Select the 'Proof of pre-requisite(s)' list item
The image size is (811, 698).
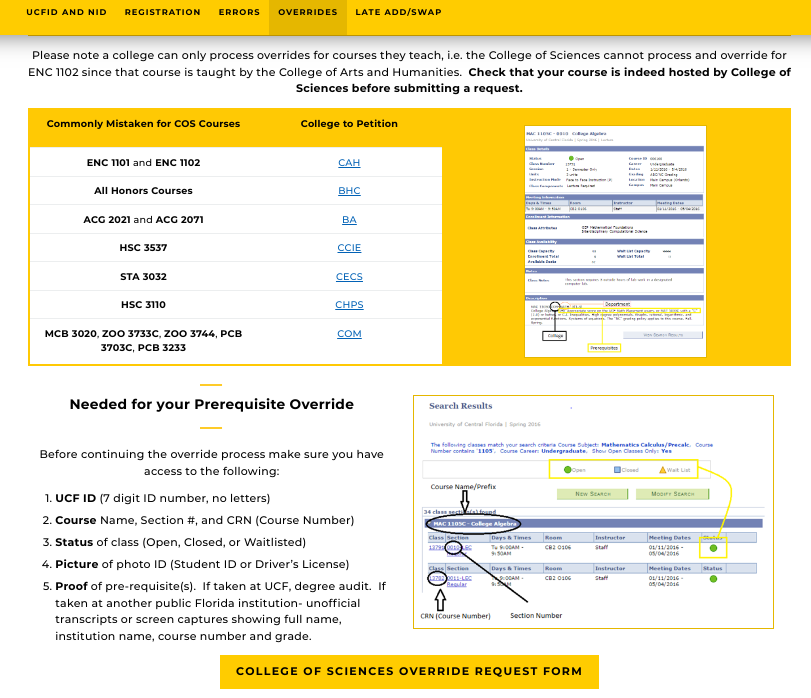pos(221,611)
